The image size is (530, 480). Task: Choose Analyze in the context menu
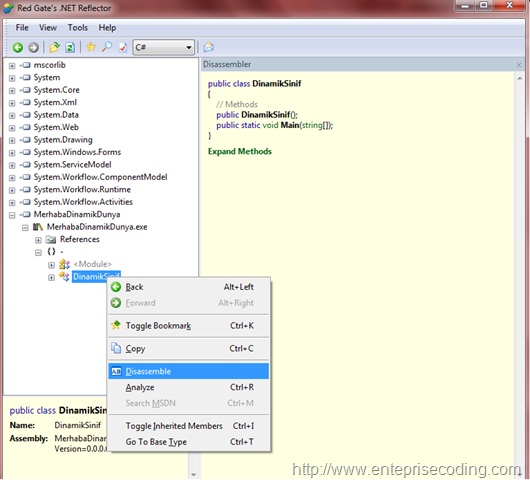(x=189, y=387)
